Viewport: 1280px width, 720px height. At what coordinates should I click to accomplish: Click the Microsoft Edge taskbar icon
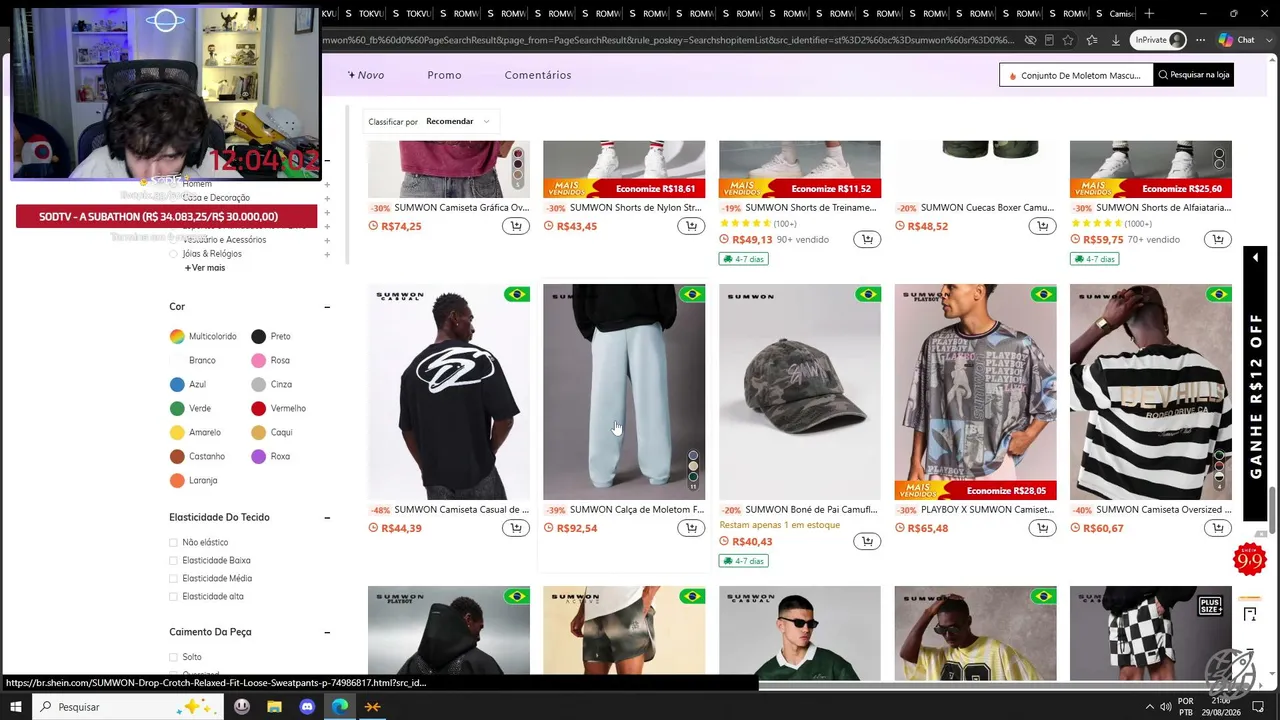click(x=340, y=707)
